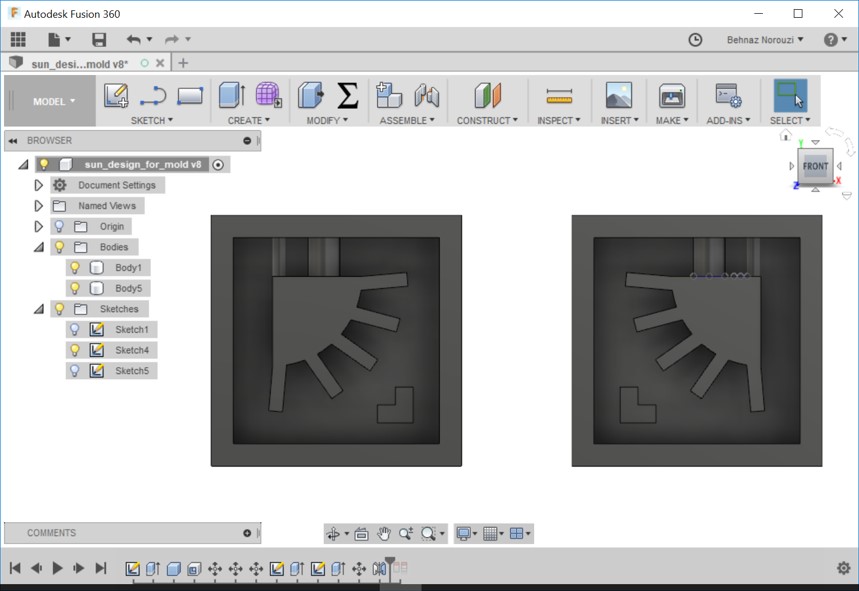This screenshot has height=591, width=859.
Task: Expand Origin folder node
Action: (x=38, y=226)
